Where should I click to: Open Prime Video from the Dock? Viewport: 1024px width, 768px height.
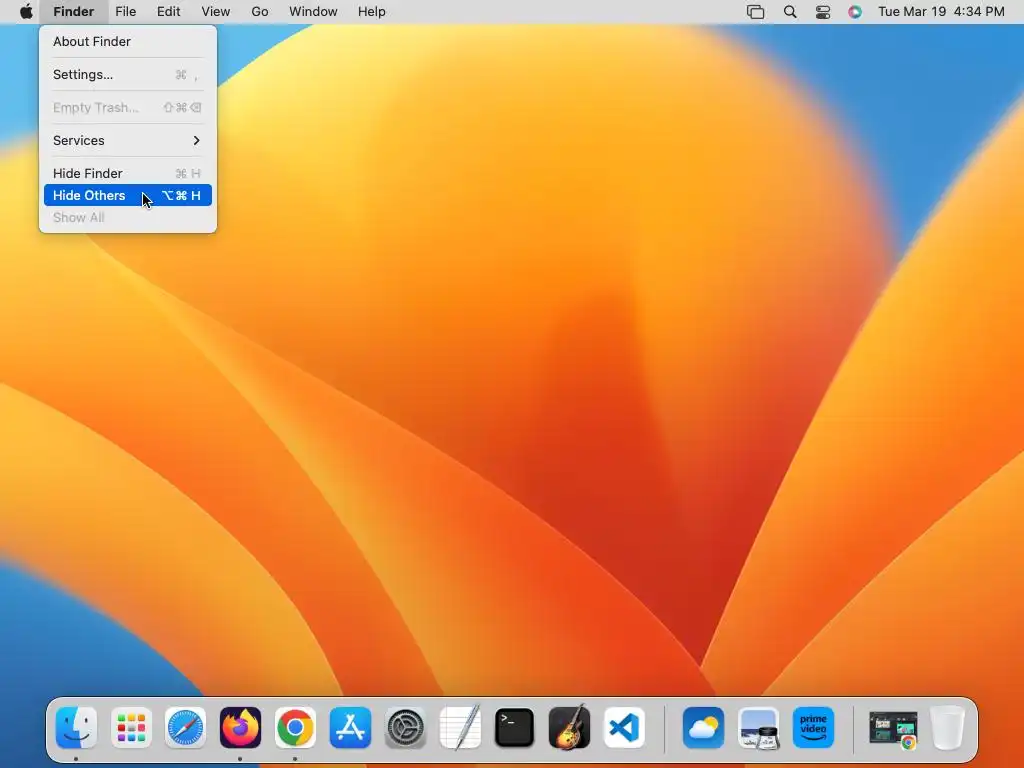pos(813,728)
